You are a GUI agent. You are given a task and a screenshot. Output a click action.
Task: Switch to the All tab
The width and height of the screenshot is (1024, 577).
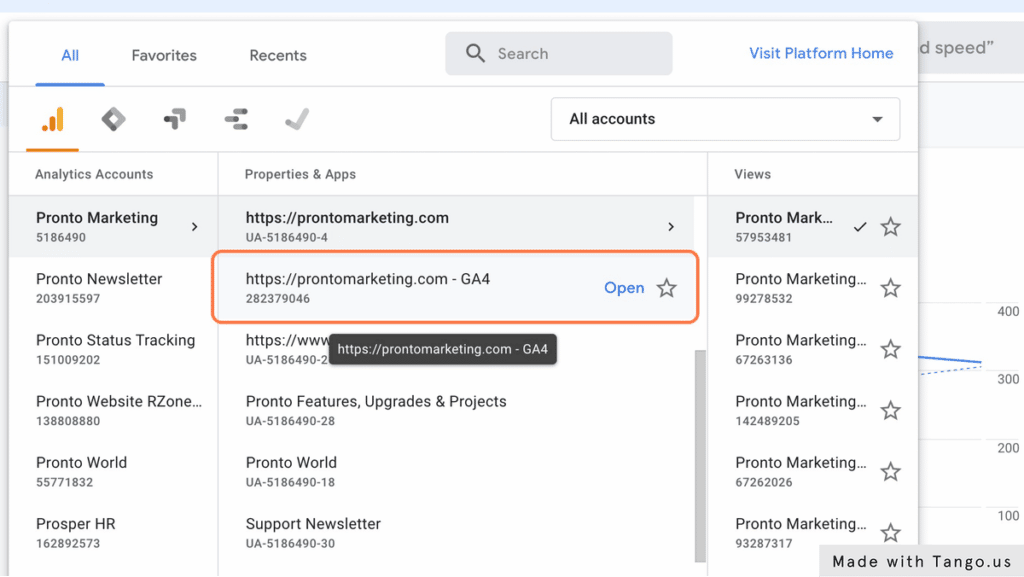(x=70, y=55)
